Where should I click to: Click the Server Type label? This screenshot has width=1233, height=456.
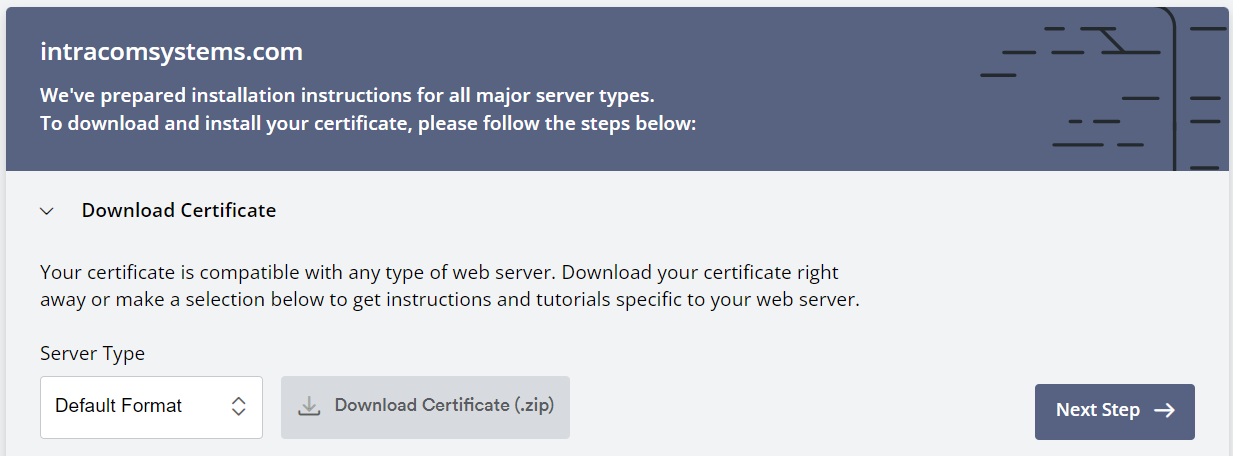(92, 354)
